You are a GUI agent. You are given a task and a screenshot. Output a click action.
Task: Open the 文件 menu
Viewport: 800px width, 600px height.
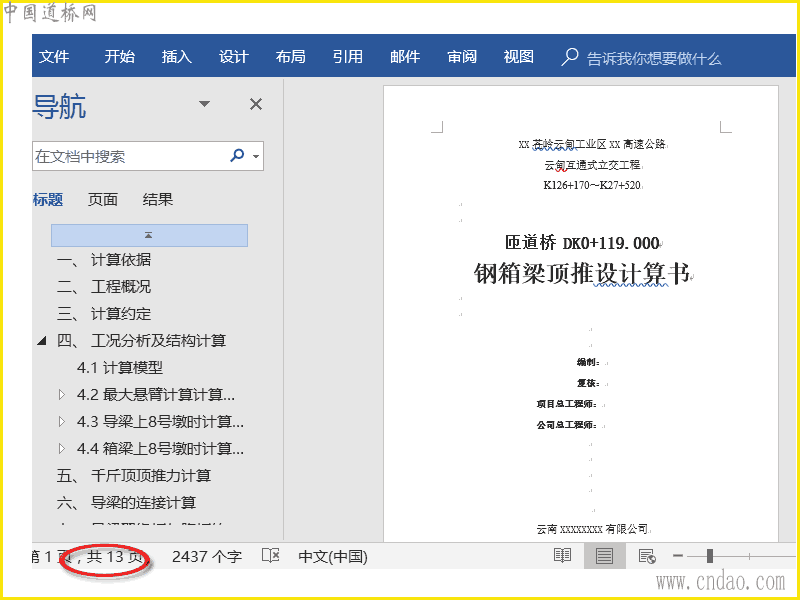click(x=54, y=56)
